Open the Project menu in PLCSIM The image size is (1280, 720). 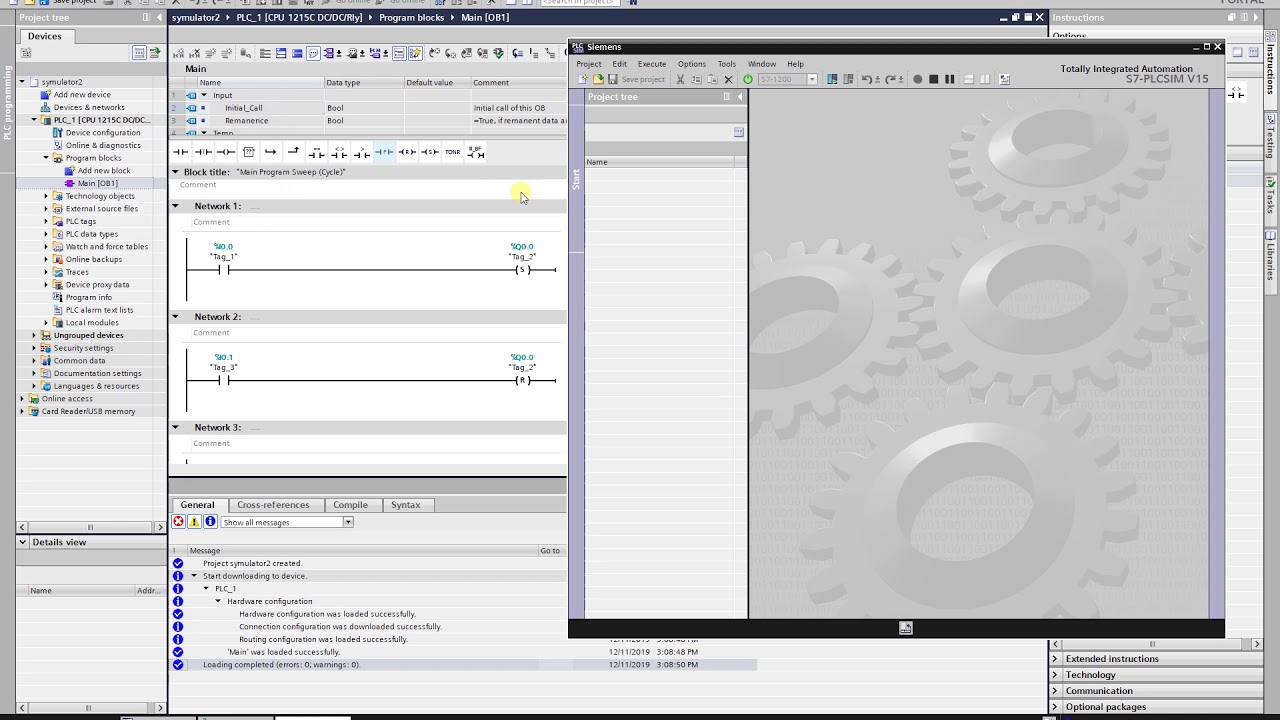[x=589, y=64]
